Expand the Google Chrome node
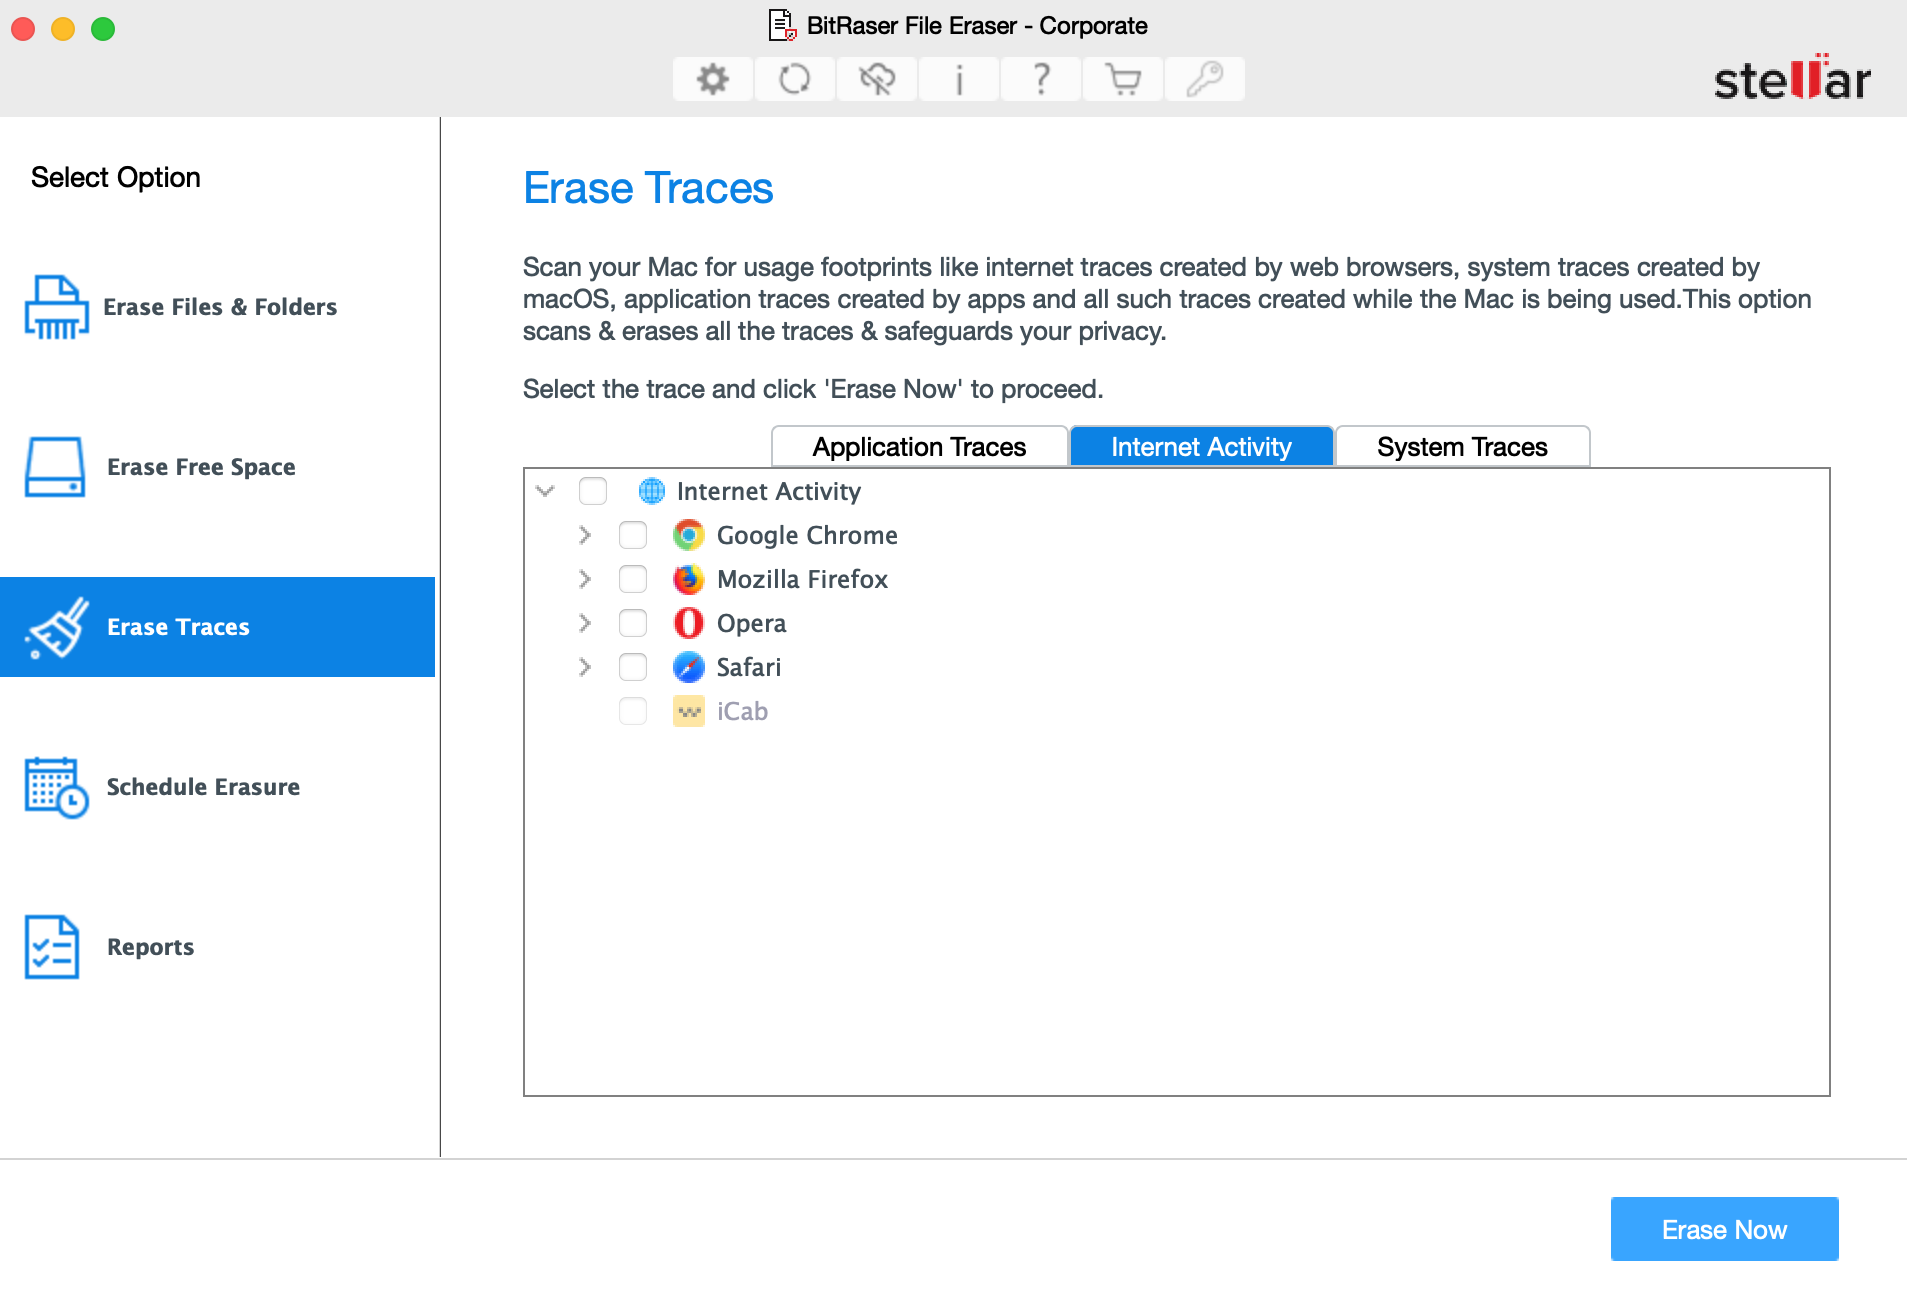This screenshot has width=1907, height=1294. (x=585, y=535)
